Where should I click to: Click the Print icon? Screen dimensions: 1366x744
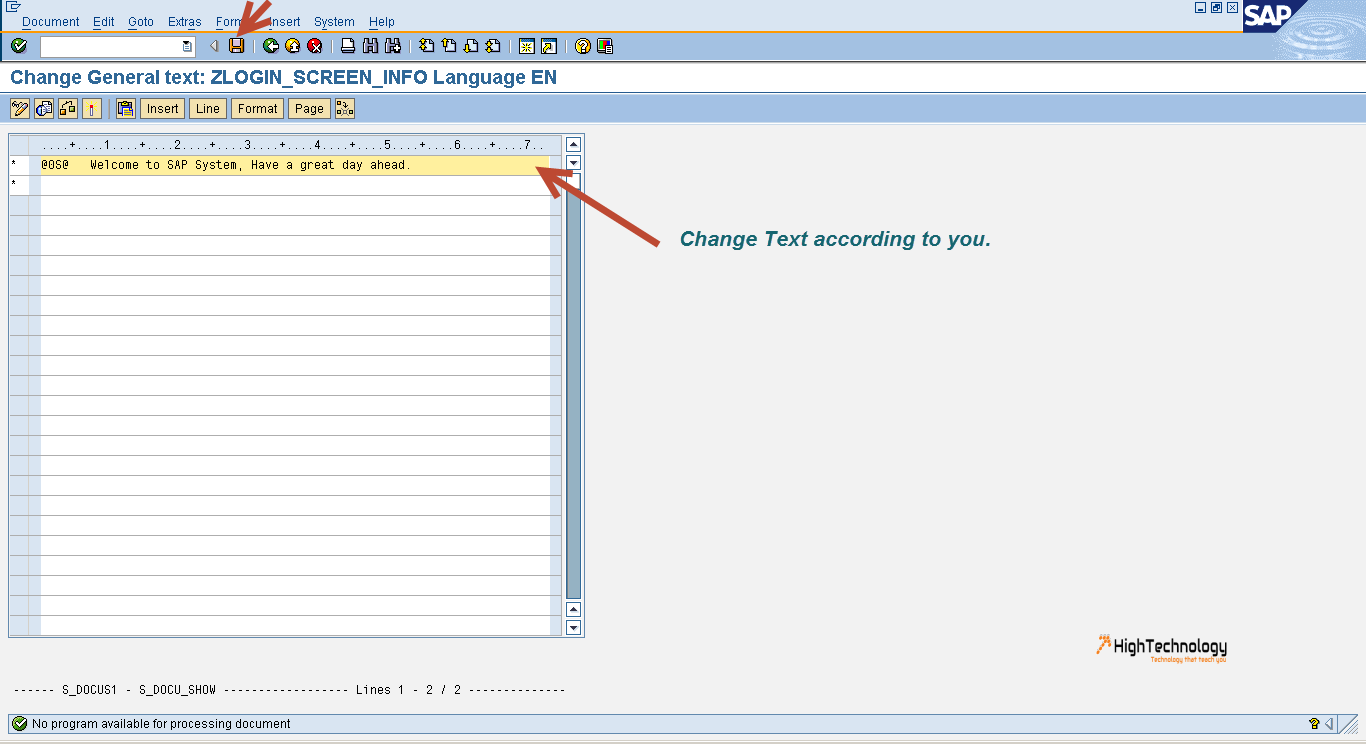tap(348, 46)
